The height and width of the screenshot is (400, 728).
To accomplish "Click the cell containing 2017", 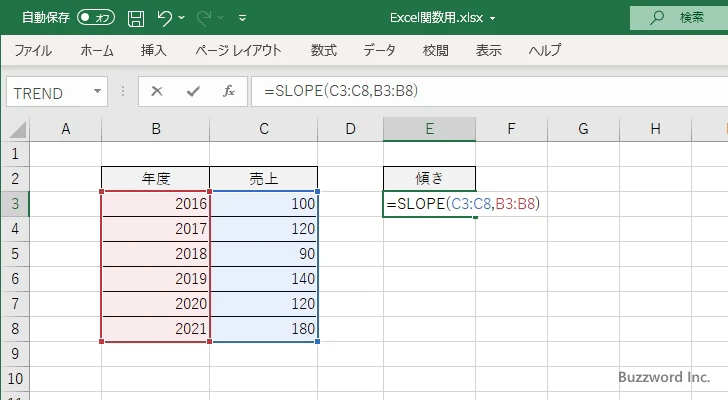I will [156, 229].
